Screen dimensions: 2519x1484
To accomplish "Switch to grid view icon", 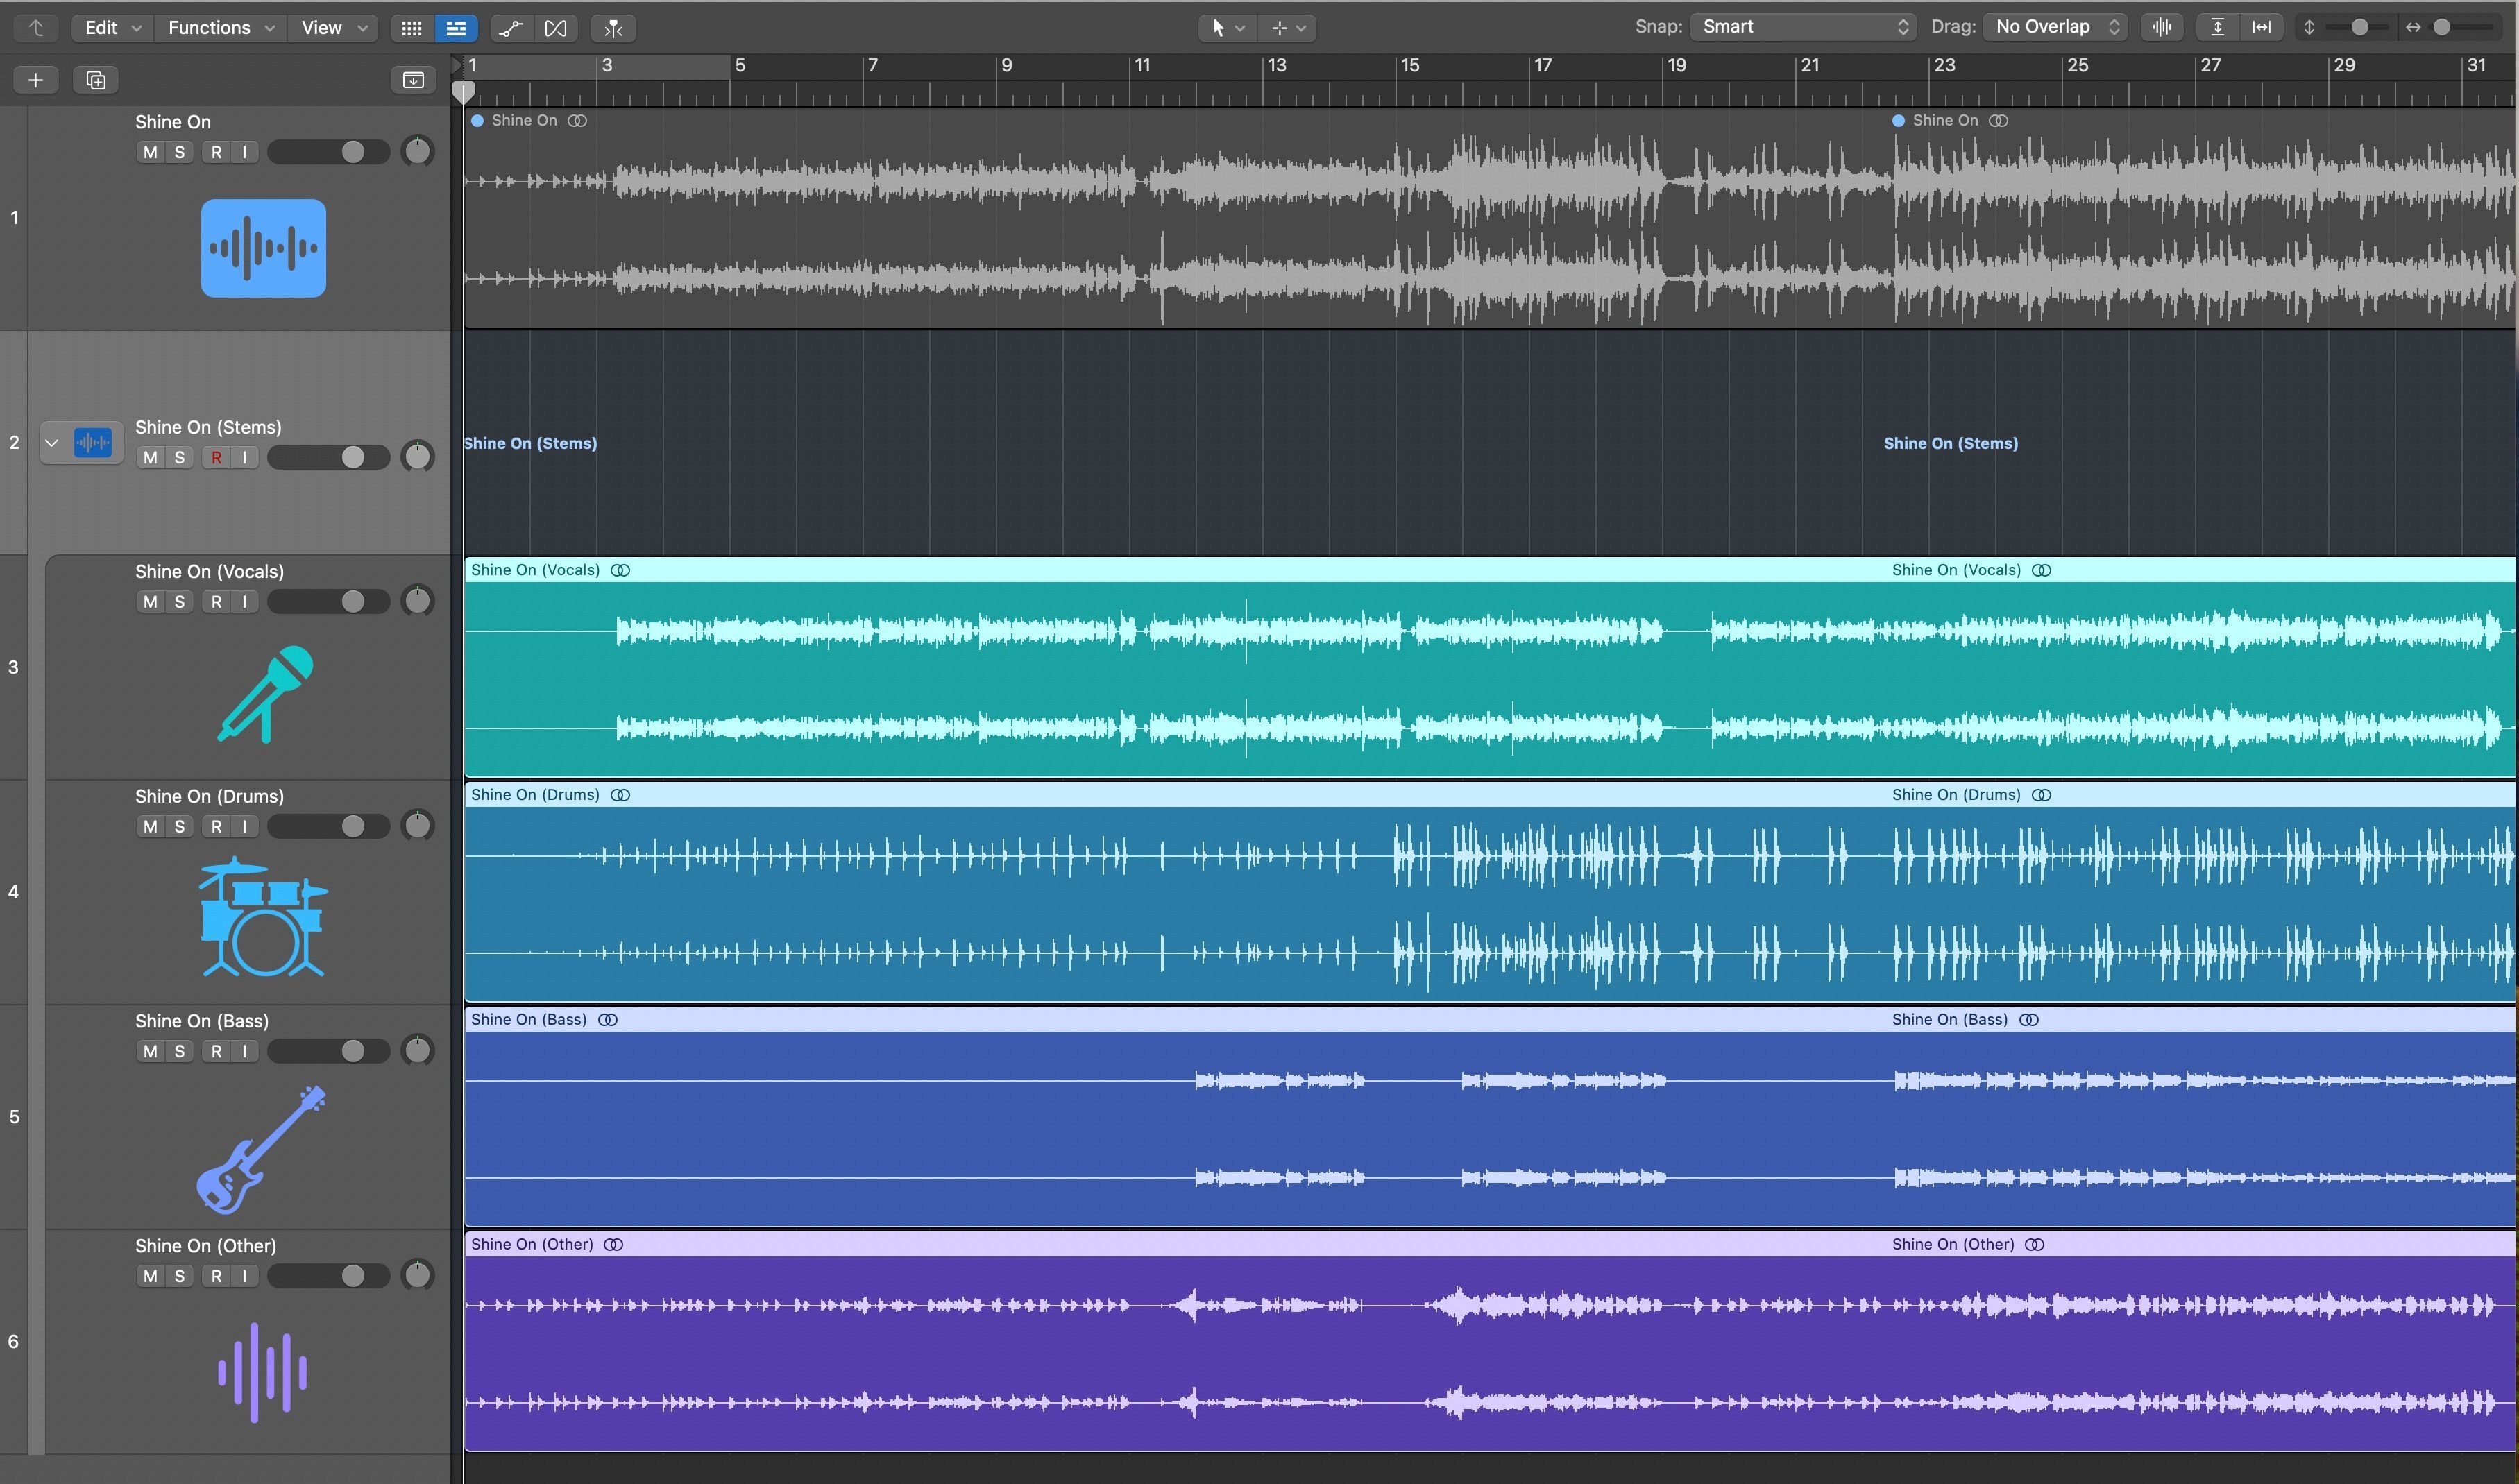I will click(x=411, y=28).
